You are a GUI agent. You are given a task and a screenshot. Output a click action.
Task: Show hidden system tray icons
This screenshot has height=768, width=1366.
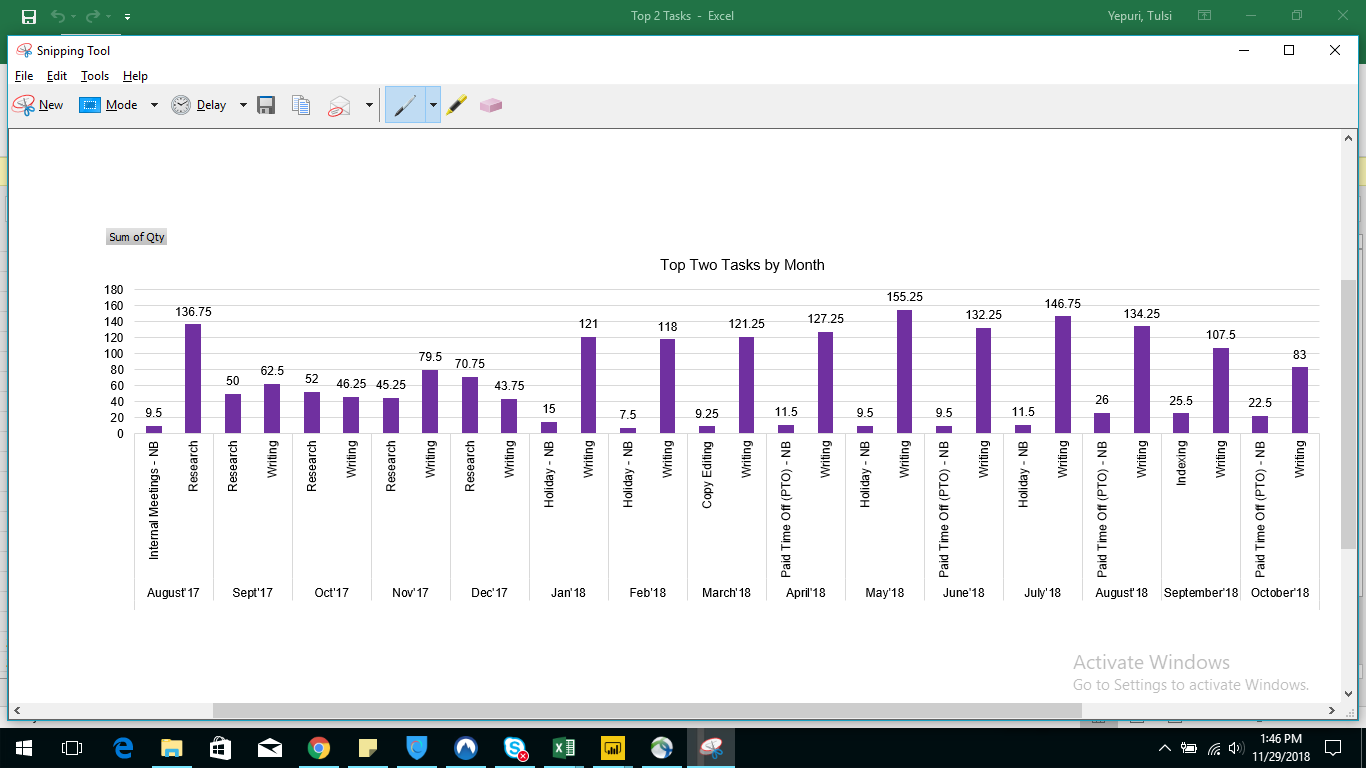[1164, 748]
